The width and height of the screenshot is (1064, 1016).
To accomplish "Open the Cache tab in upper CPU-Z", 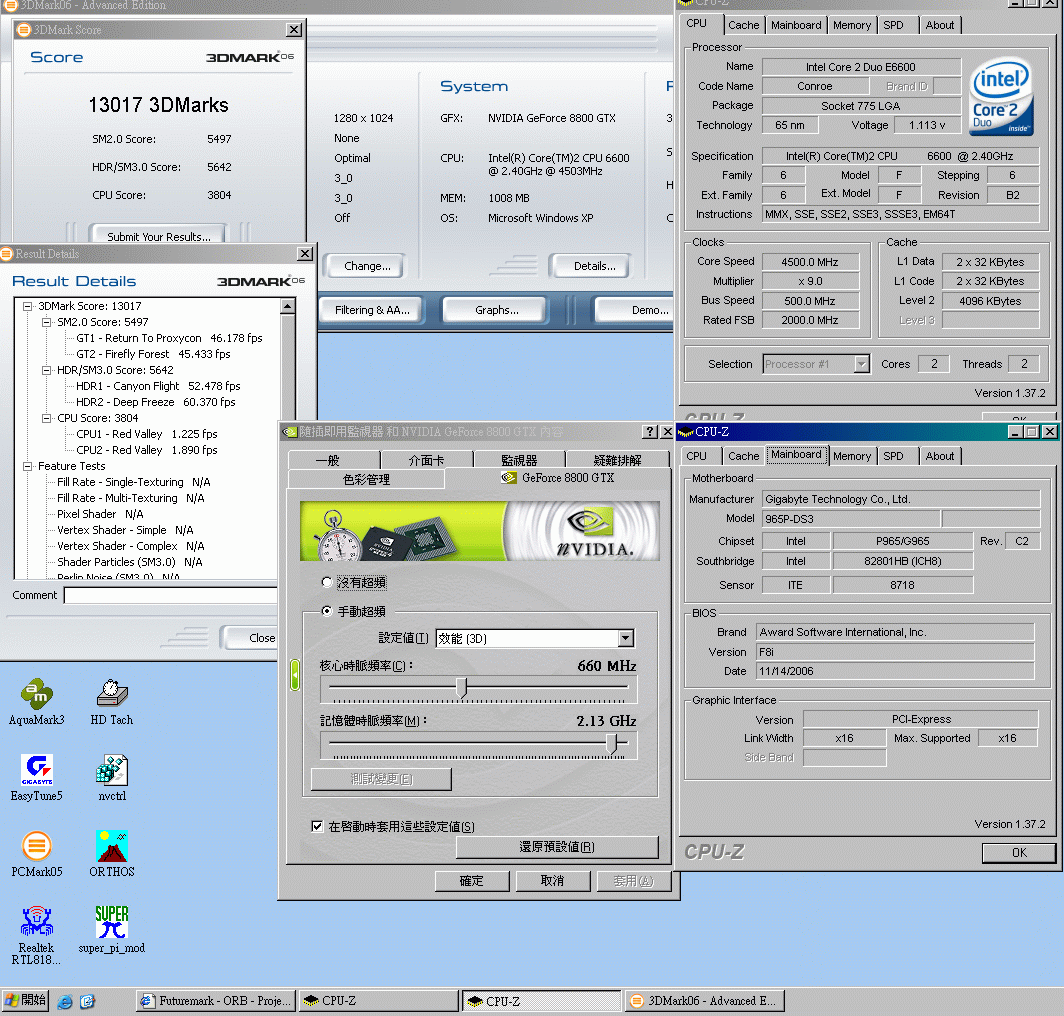I will coord(743,25).
